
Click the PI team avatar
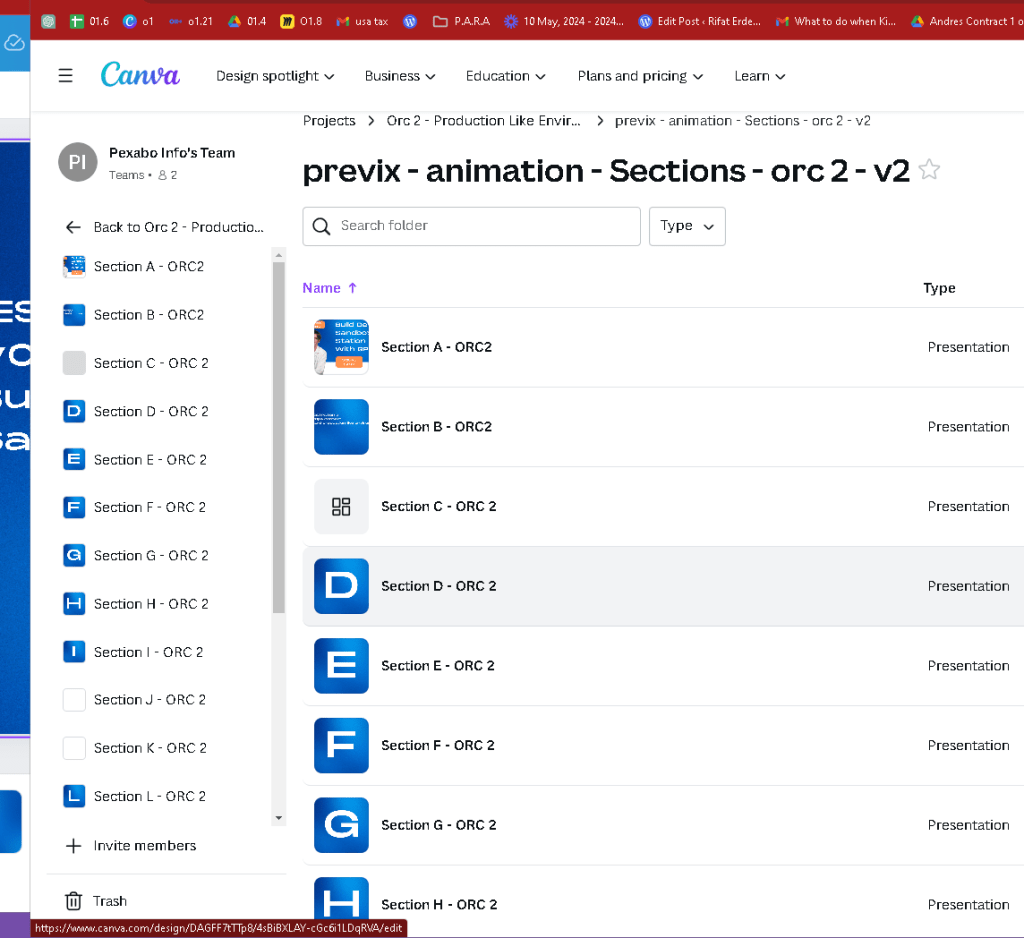pyautogui.click(x=78, y=162)
